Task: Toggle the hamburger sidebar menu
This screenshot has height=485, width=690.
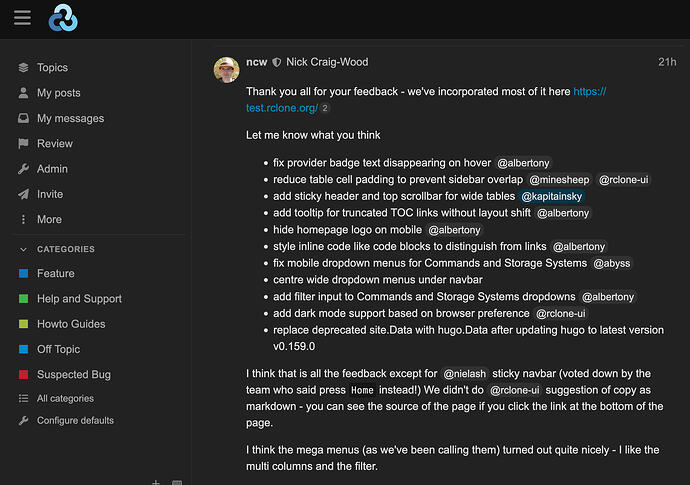Action: tap(22, 18)
